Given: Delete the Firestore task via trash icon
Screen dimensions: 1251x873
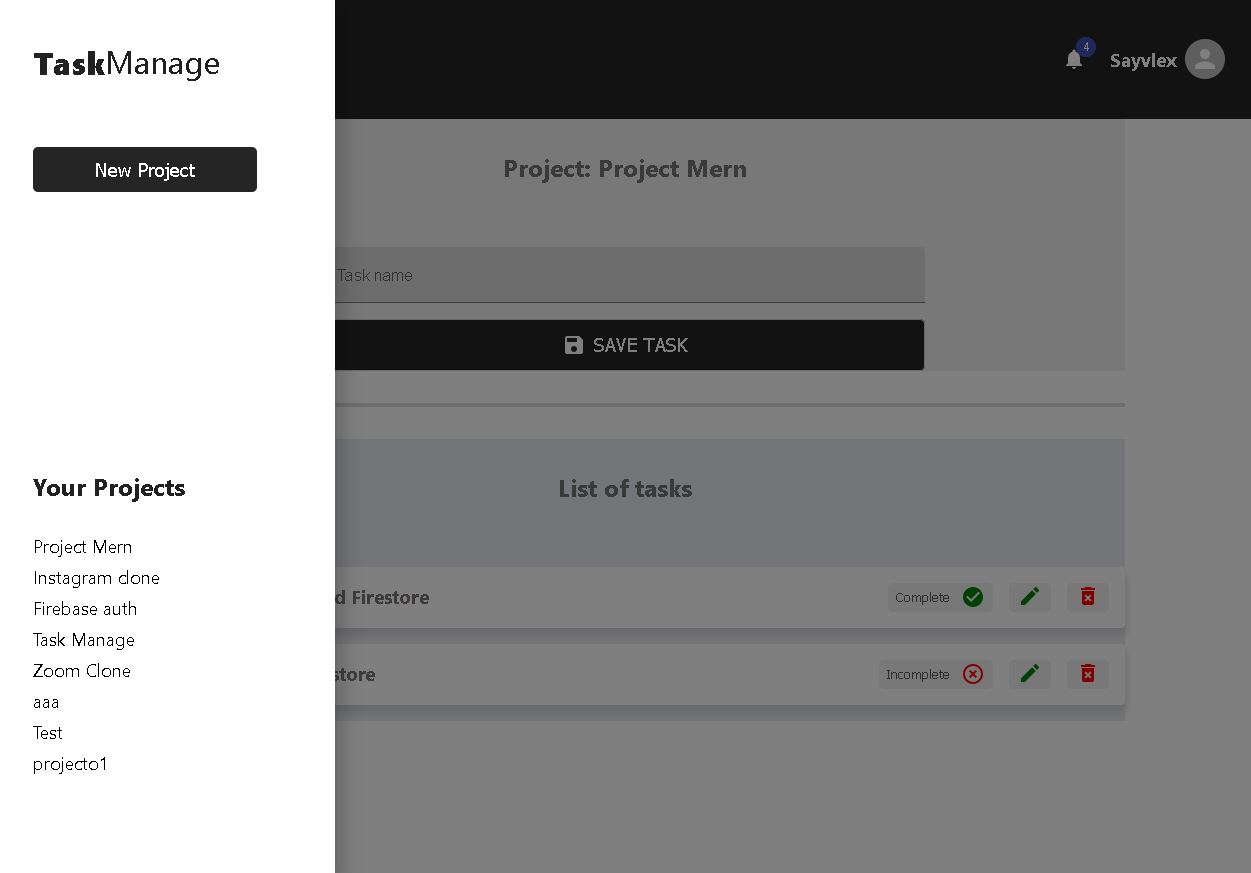Looking at the screenshot, I should (x=1088, y=597).
